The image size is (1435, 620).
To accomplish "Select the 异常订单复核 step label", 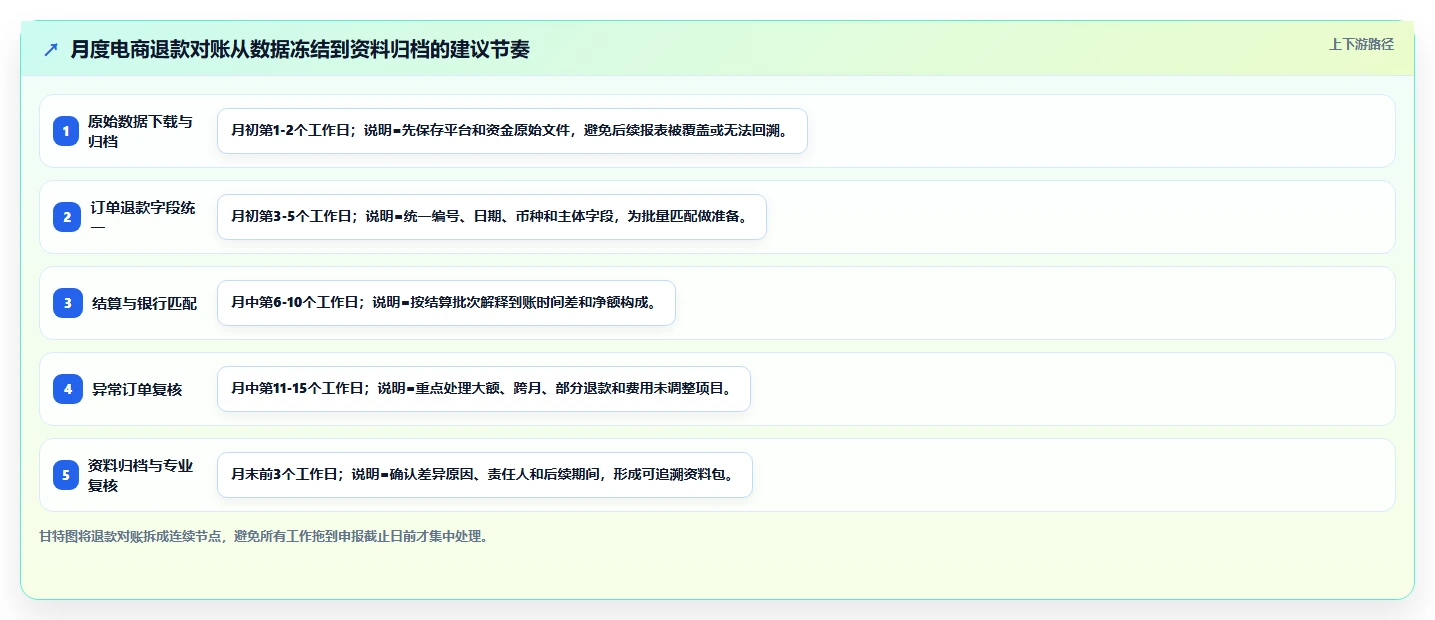I will coord(137,389).
